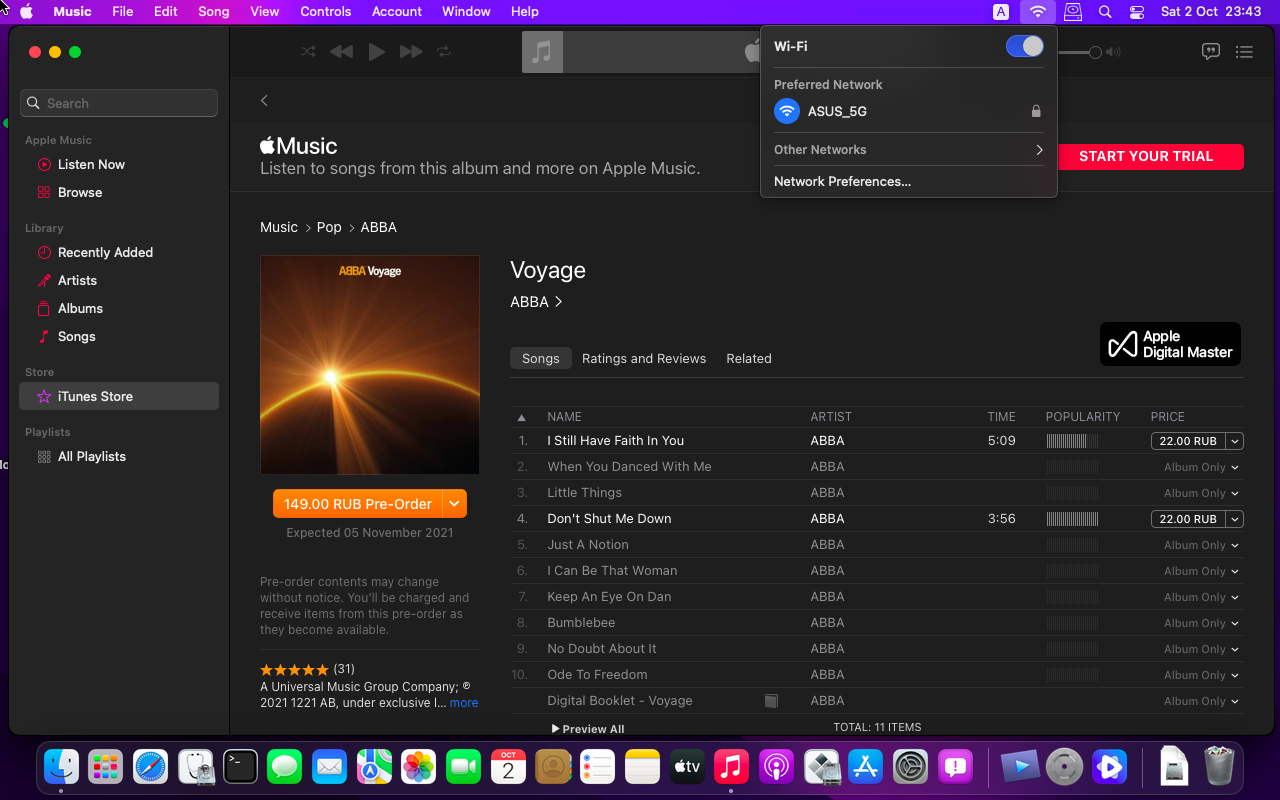The image size is (1280, 800).
Task: Toggle shuffle in playback controls
Action: tap(308, 52)
